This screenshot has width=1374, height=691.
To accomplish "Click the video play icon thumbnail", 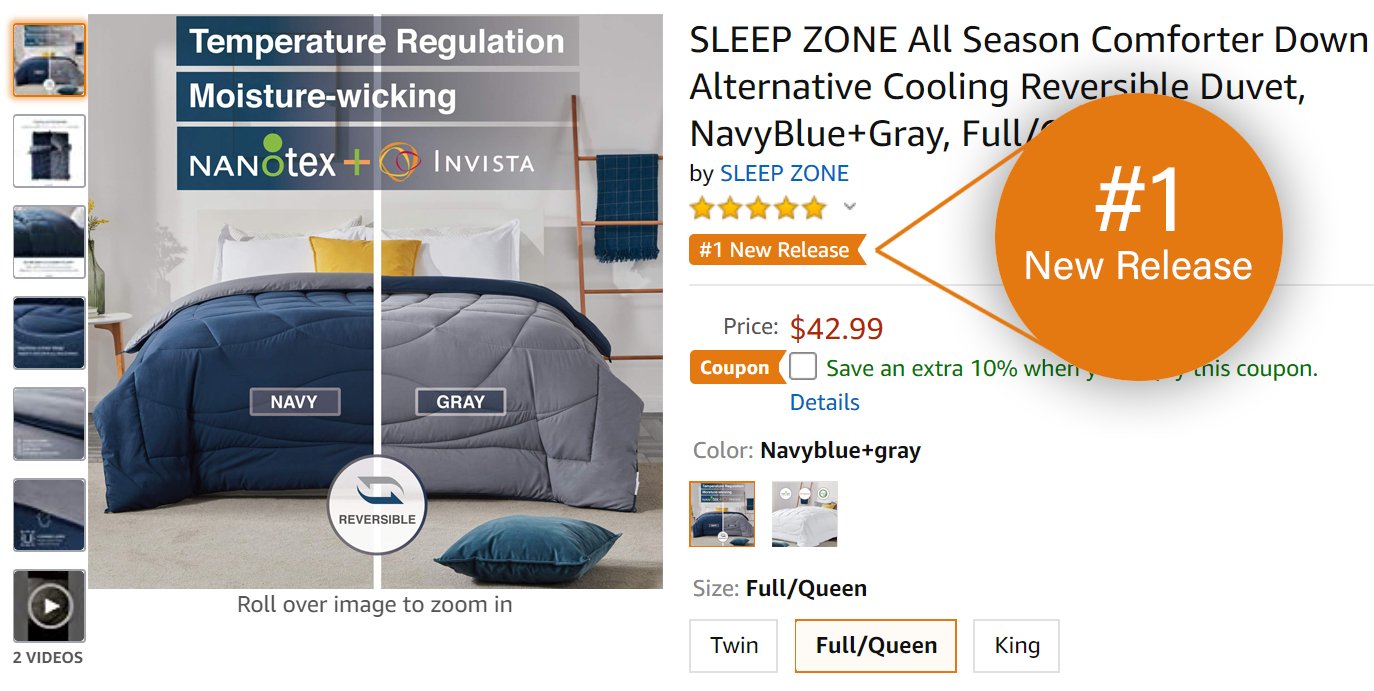I will point(47,607).
